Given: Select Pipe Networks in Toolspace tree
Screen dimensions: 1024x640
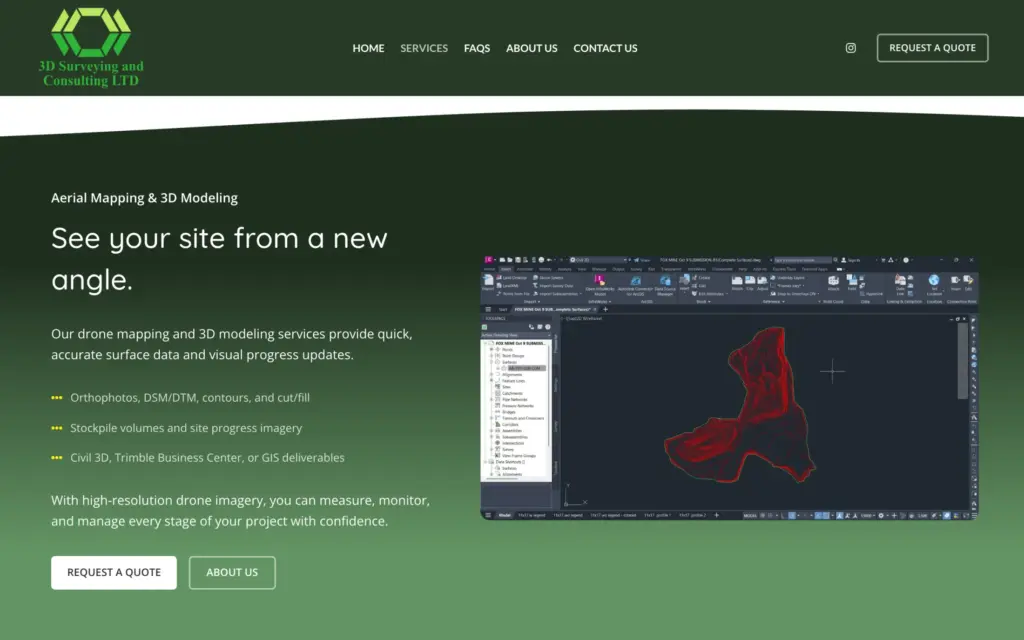Looking at the screenshot, I should click(x=514, y=399).
